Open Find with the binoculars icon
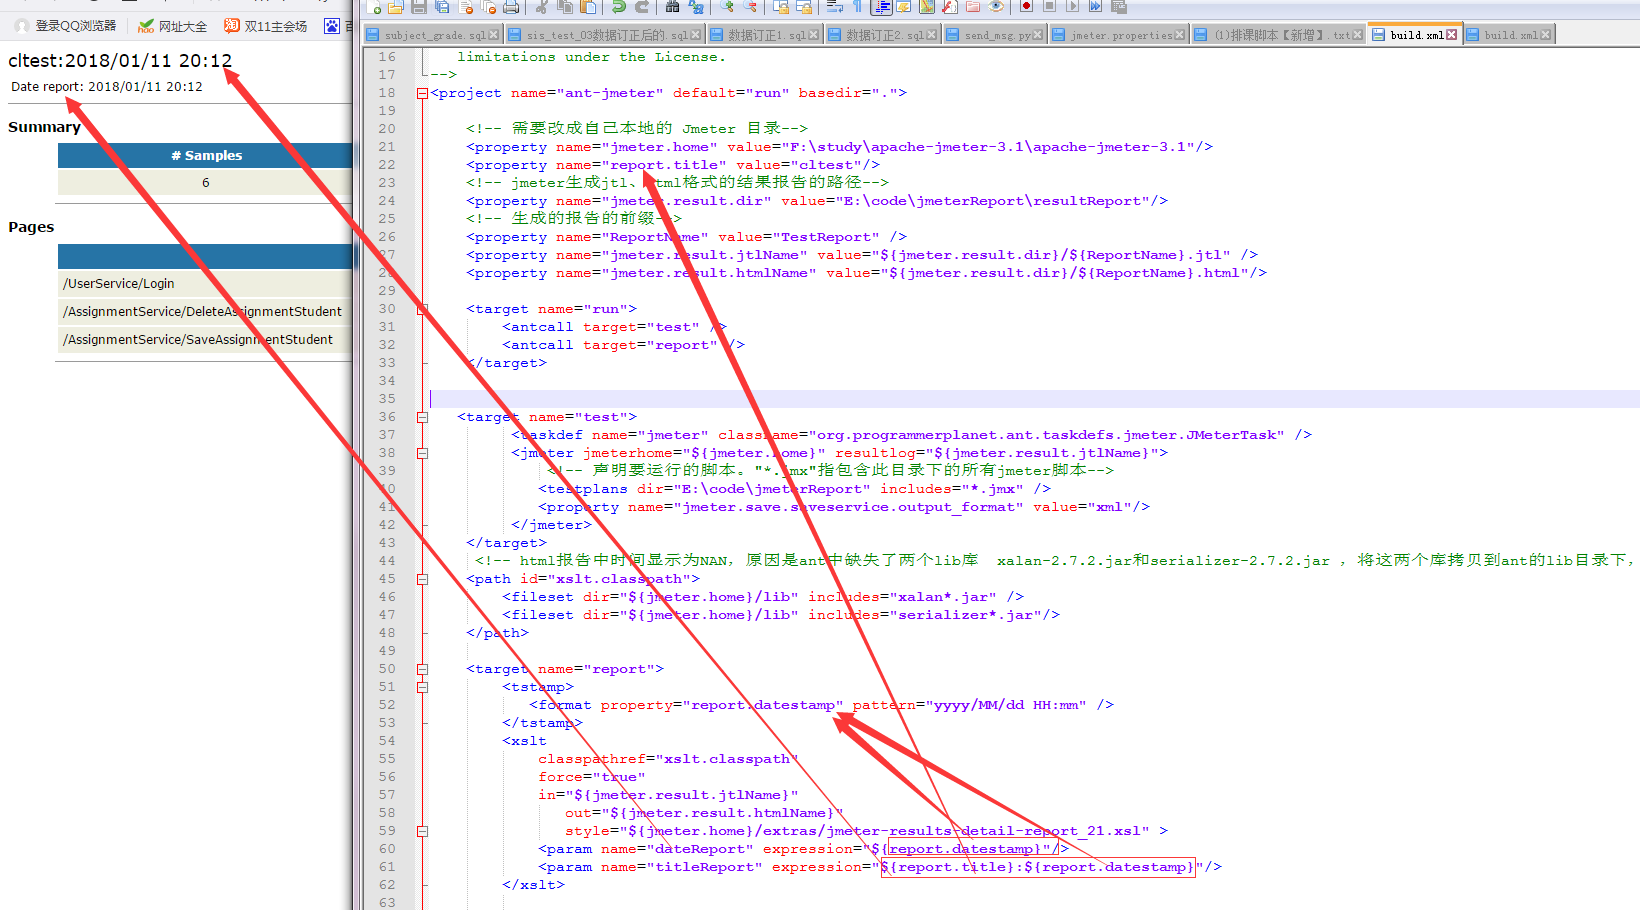 tap(672, 6)
